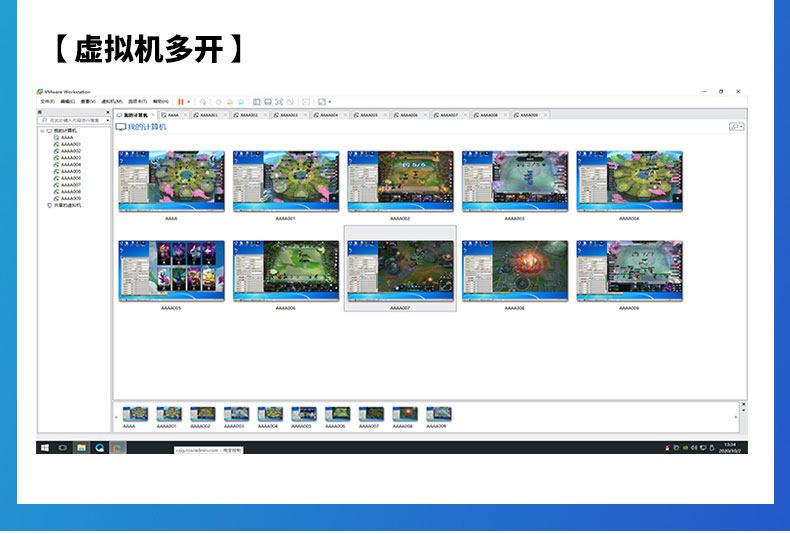The height and width of the screenshot is (534, 790).
Task: Click the full screen mode icon
Action: pos(279,102)
